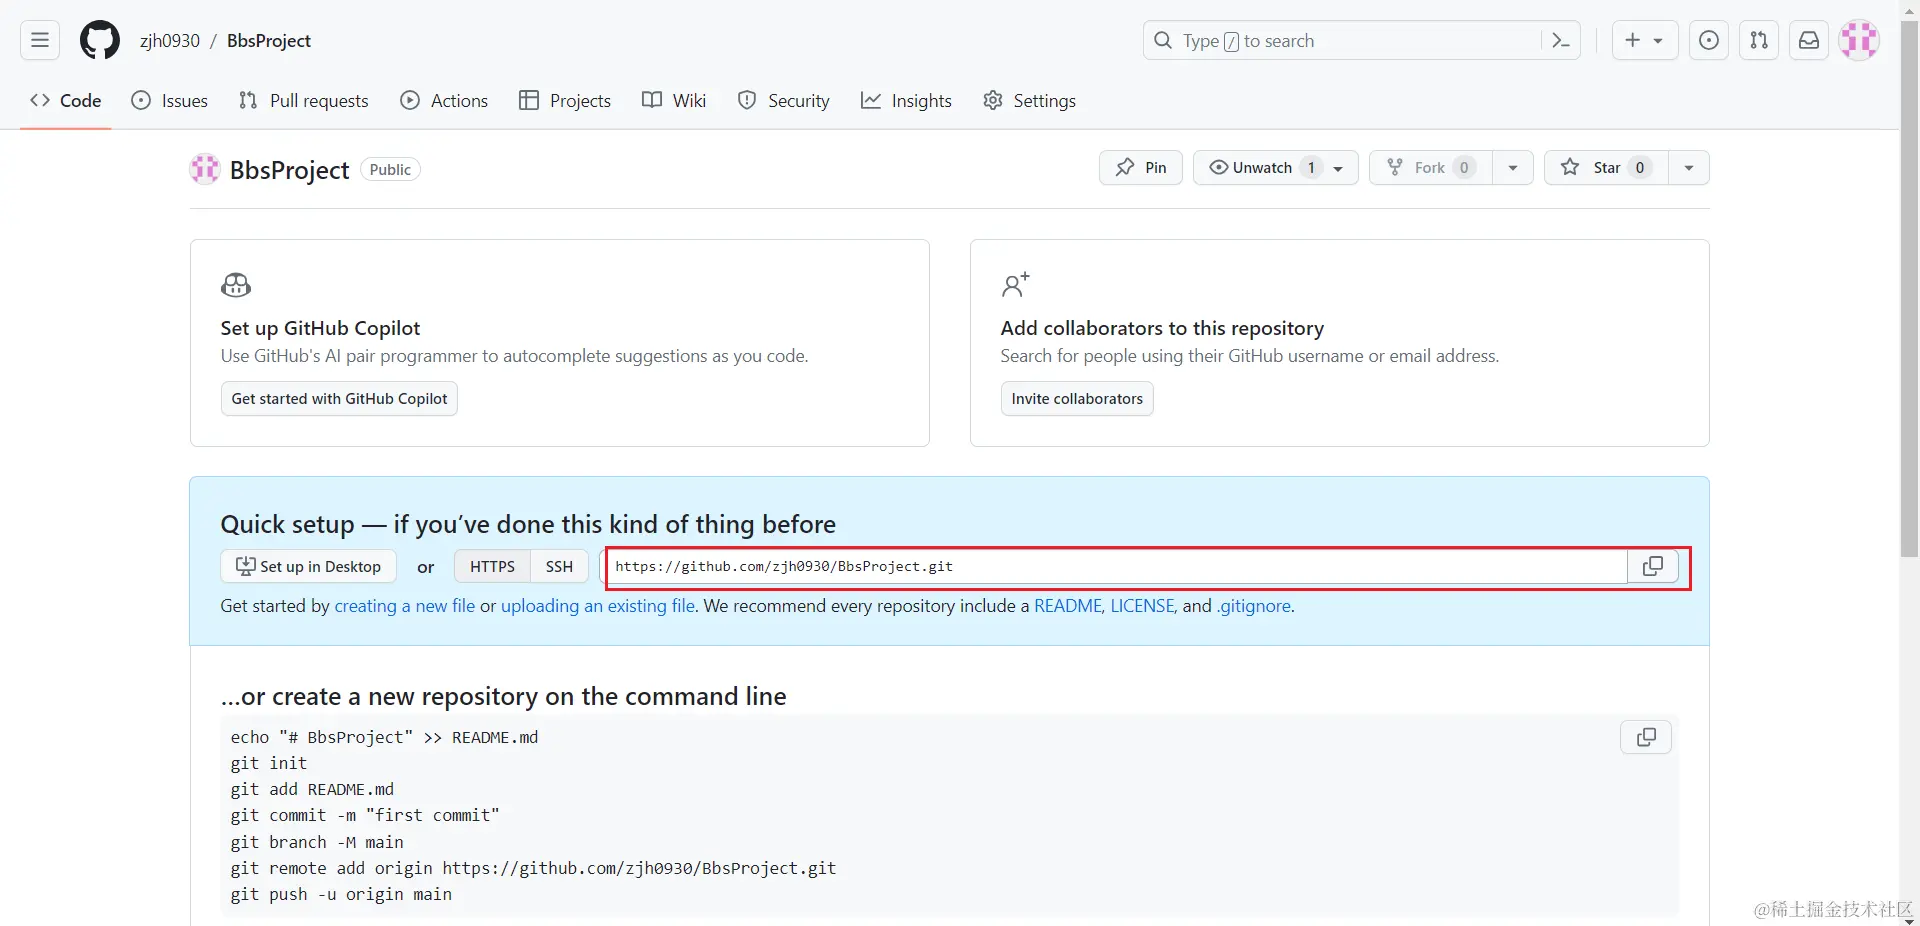Image resolution: width=1920 pixels, height=926 pixels.
Task: Open the command palette icon in search bar
Action: [x=1560, y=41]
